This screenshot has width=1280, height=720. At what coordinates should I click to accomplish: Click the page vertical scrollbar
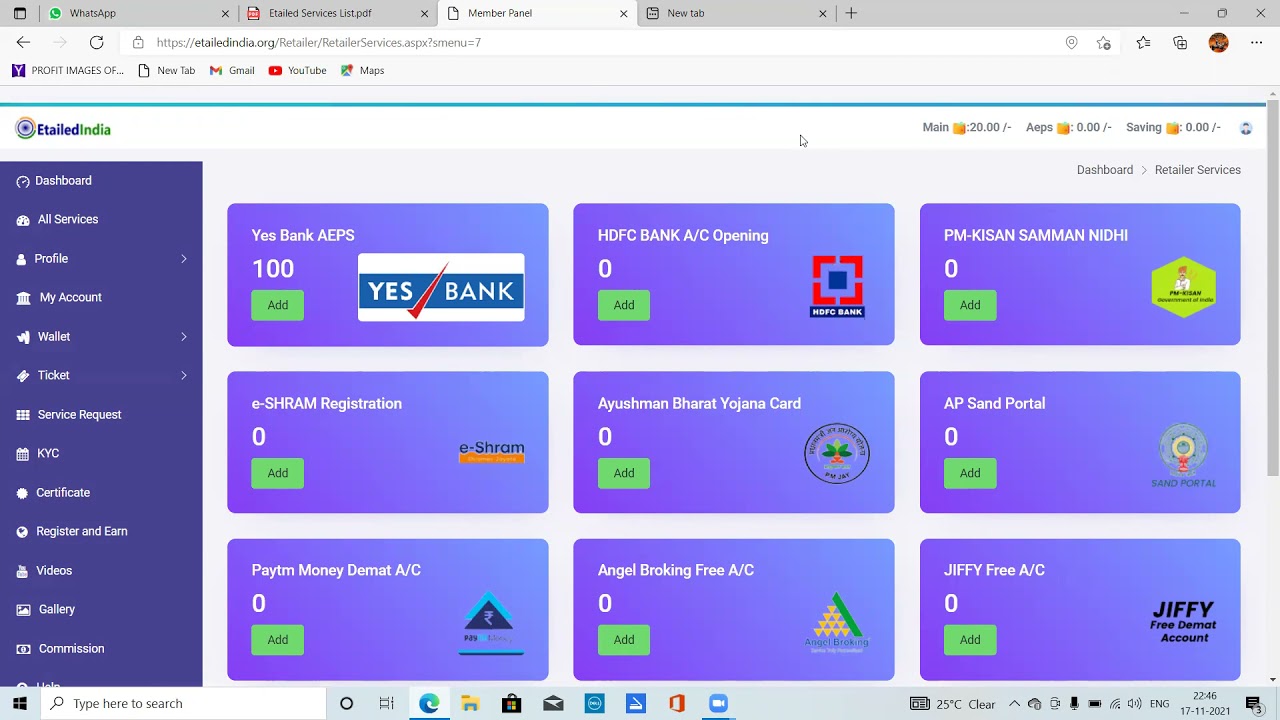(x=1273, y=290)
